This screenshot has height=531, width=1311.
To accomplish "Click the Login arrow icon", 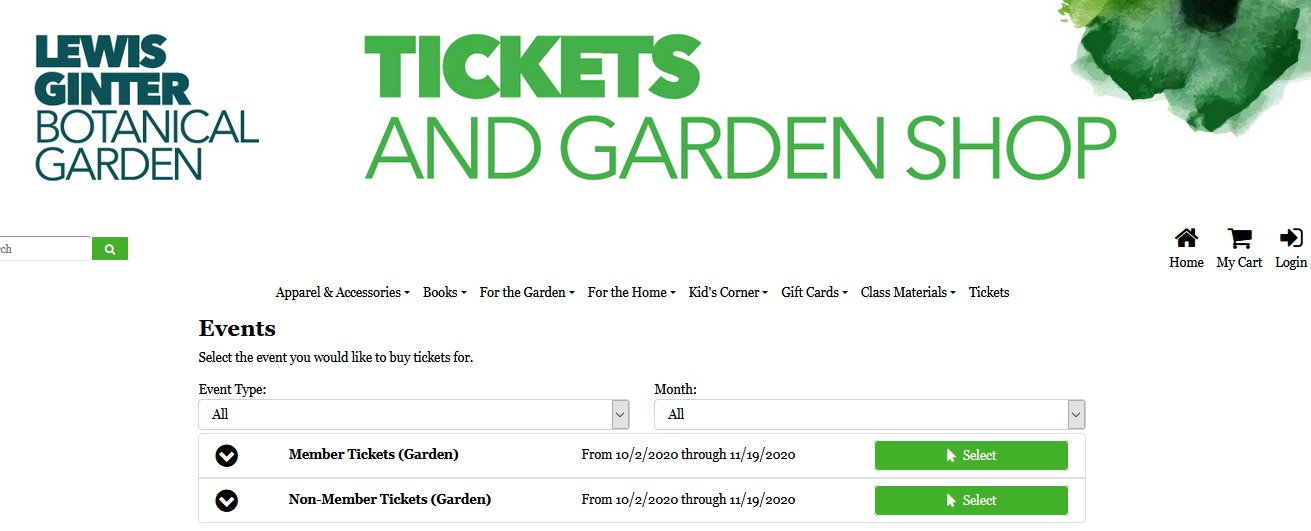I will coord(1291,238).
